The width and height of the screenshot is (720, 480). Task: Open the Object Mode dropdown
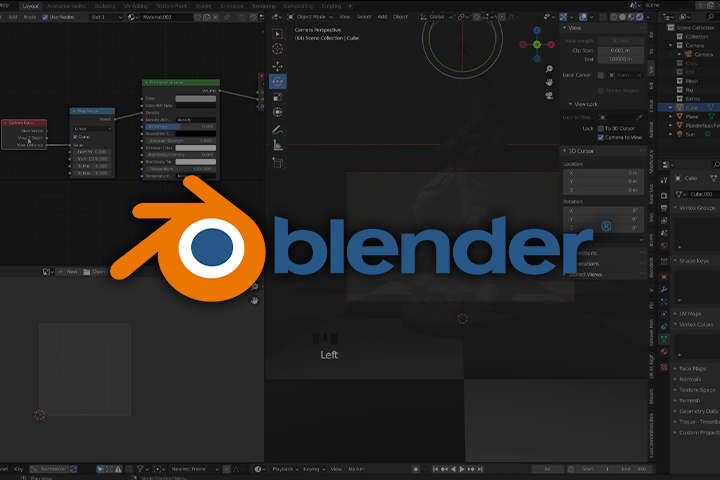pyautogui.click(x=310, y=17)
